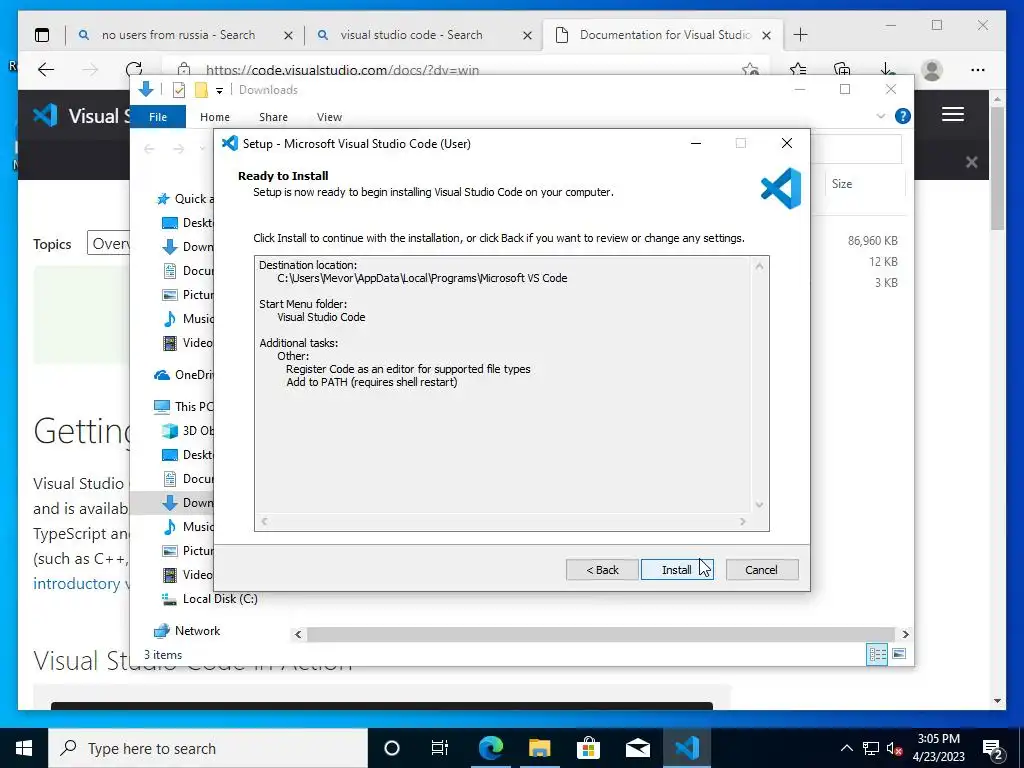The height and width of the screenshot is (768, 1024).
Task: Open browser Collections icon
Action: (x=842, y=69)
